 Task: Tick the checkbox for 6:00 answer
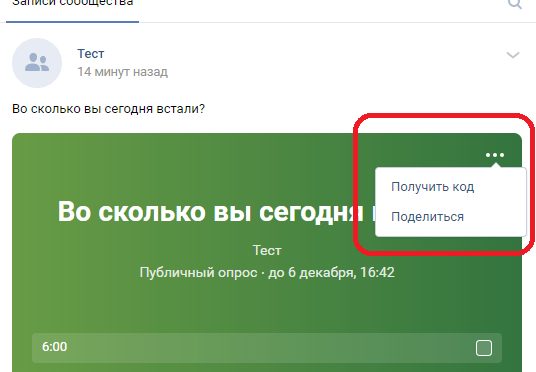click(x=484, y=348)
